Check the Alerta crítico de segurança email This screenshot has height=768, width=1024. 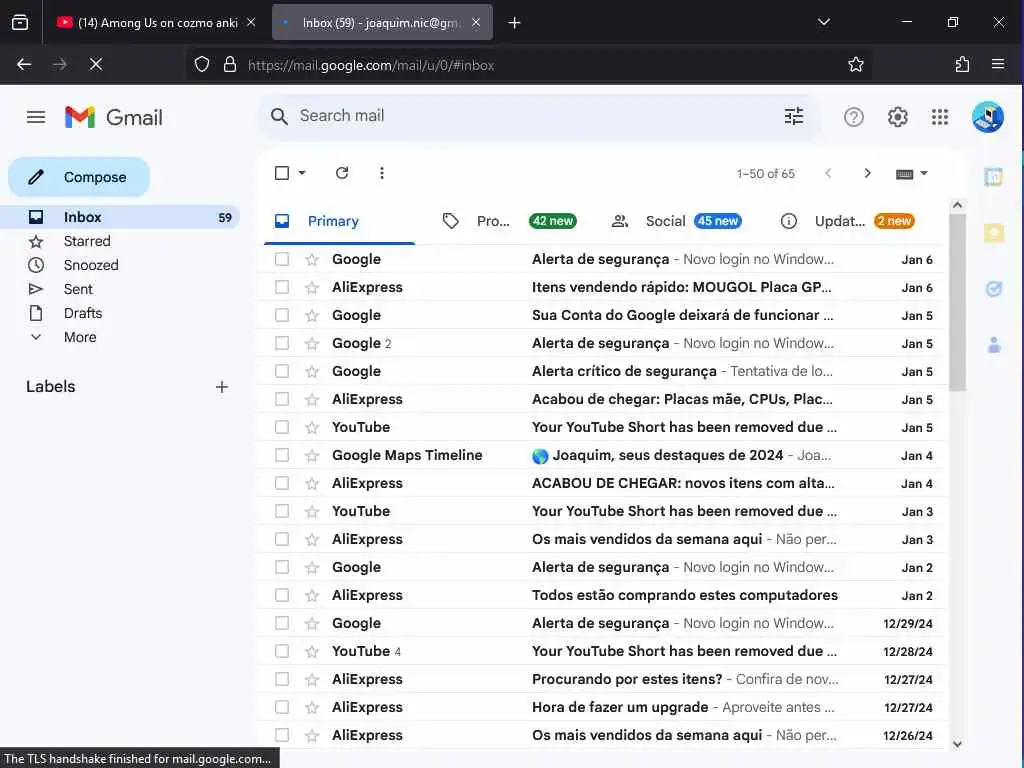pyautogui.click(x=282, y=371)
